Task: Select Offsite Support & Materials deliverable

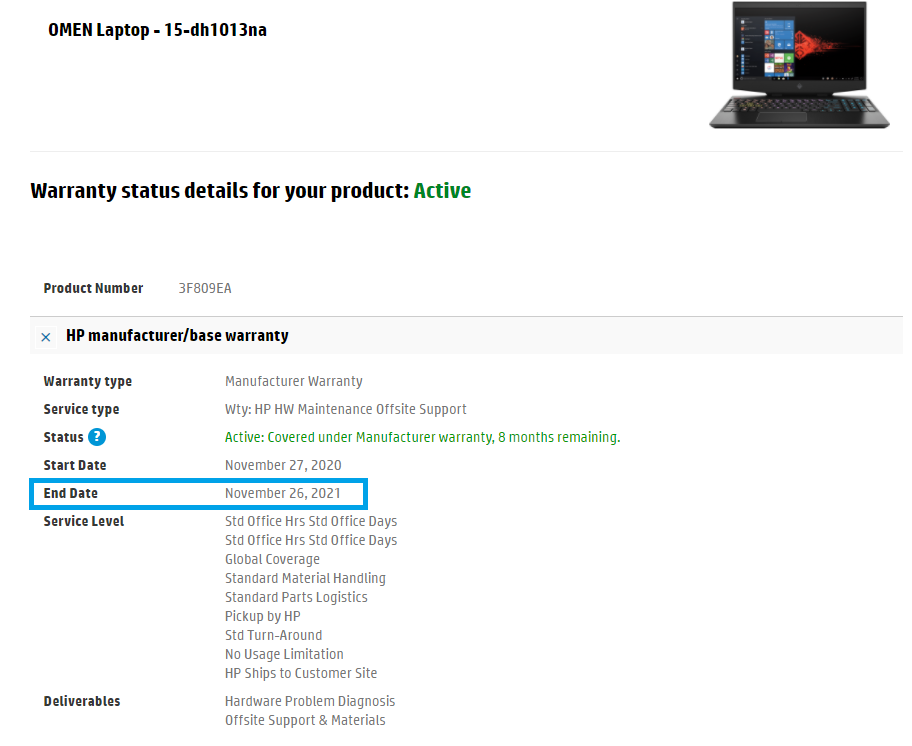Action: 305,720
